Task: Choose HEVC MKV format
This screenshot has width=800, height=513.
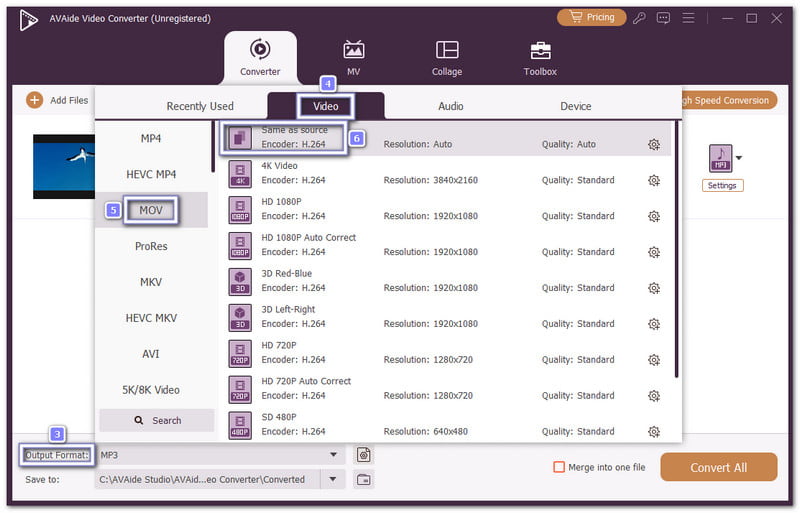Action: tap(151, 318)
